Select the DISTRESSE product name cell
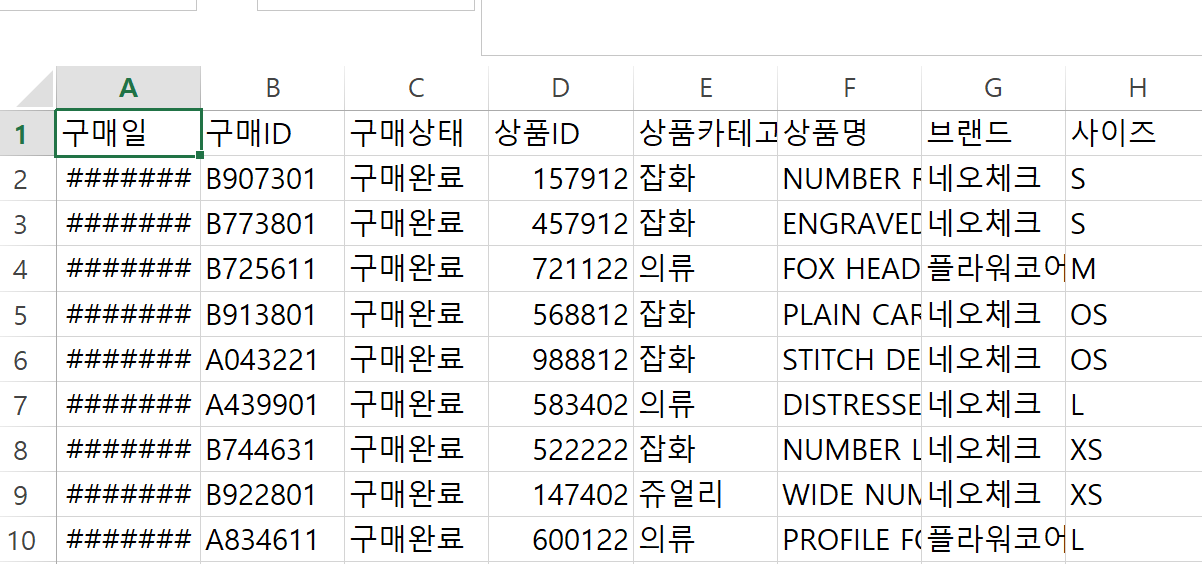Screen dimensions: 1202x564 pyautogui.click(x=850, y=404)
